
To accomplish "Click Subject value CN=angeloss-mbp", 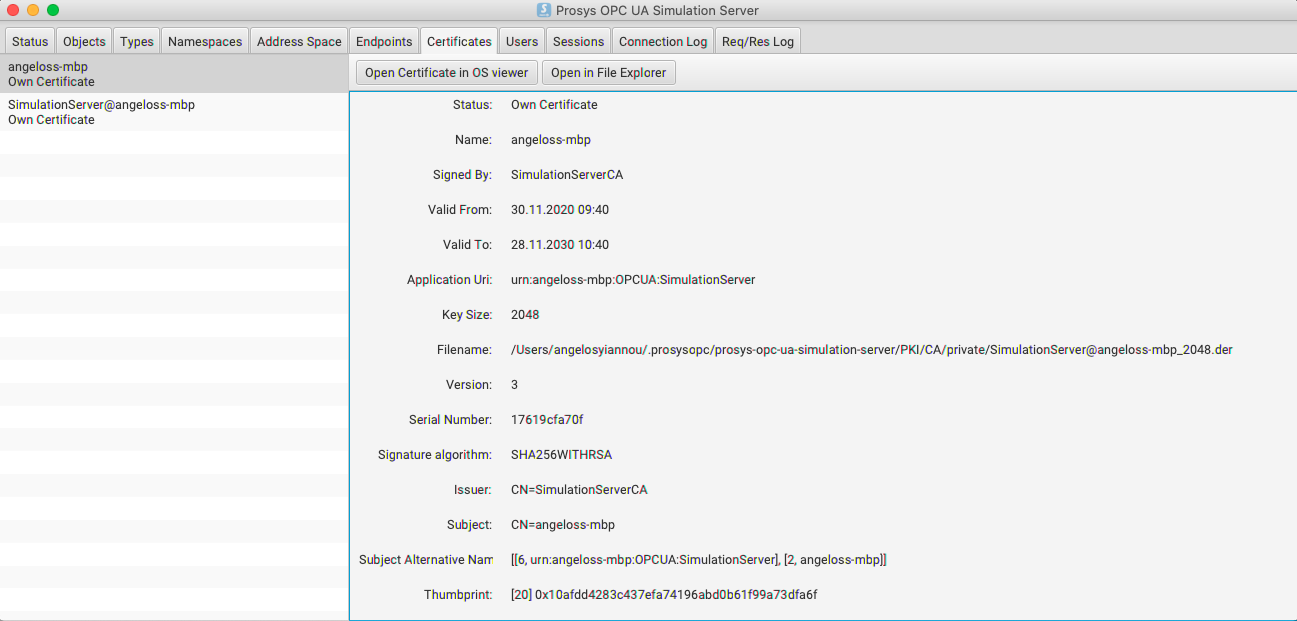I will 563,524.
